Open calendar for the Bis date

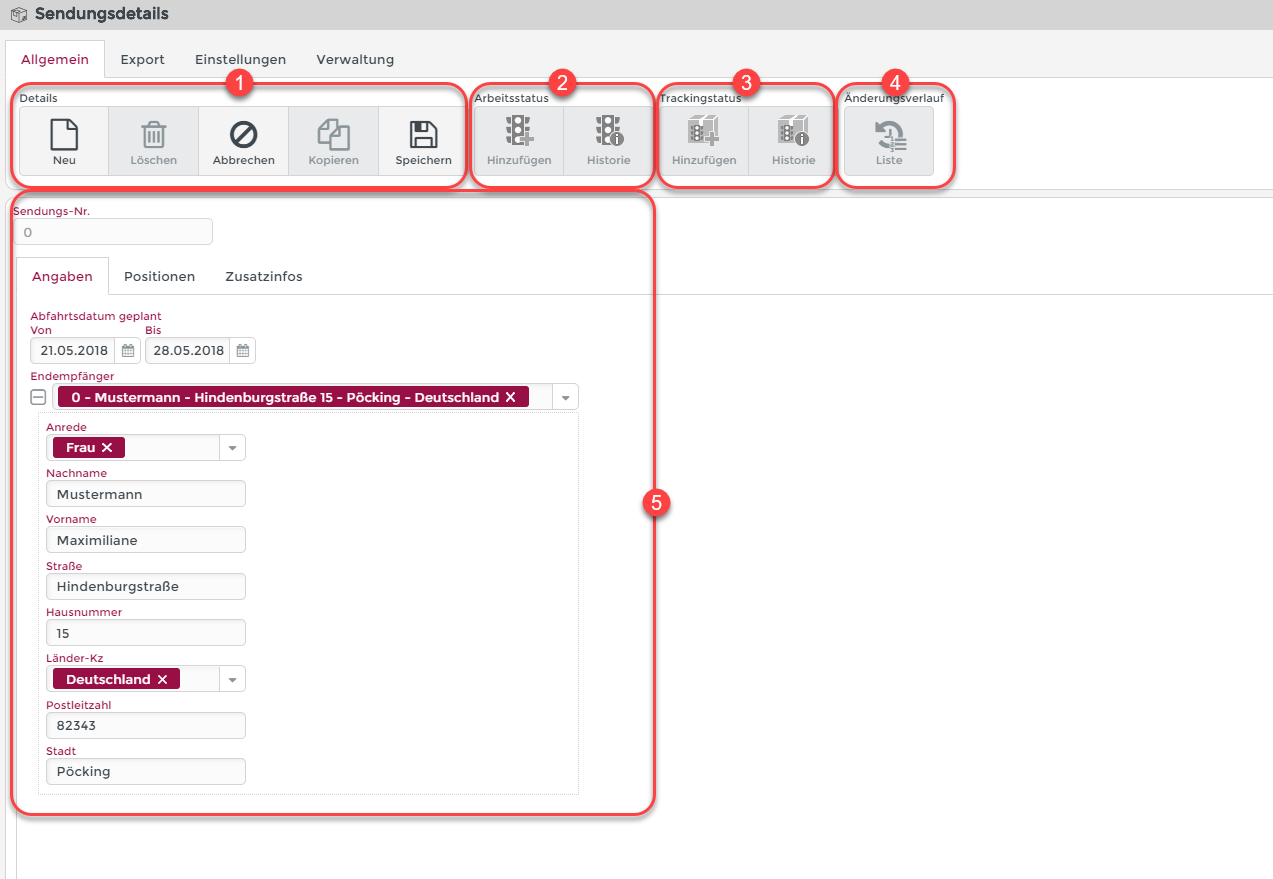[x=243, y=351]
